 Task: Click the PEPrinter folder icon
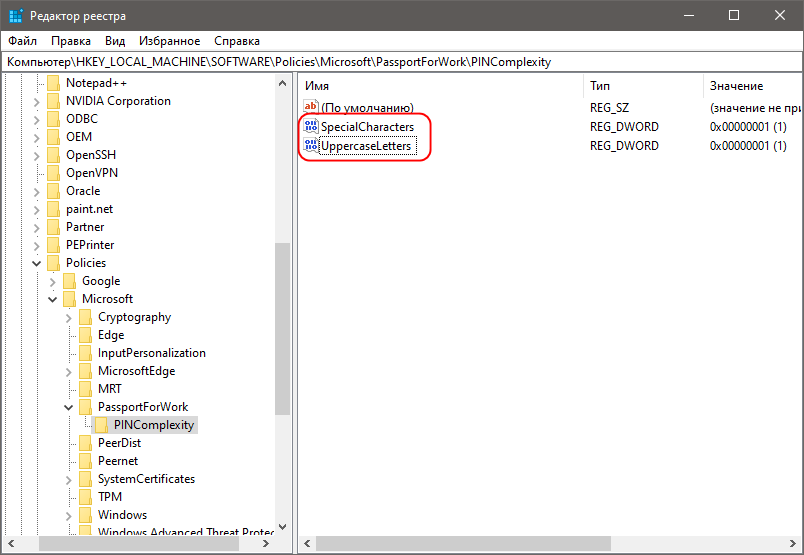point(53,245)
